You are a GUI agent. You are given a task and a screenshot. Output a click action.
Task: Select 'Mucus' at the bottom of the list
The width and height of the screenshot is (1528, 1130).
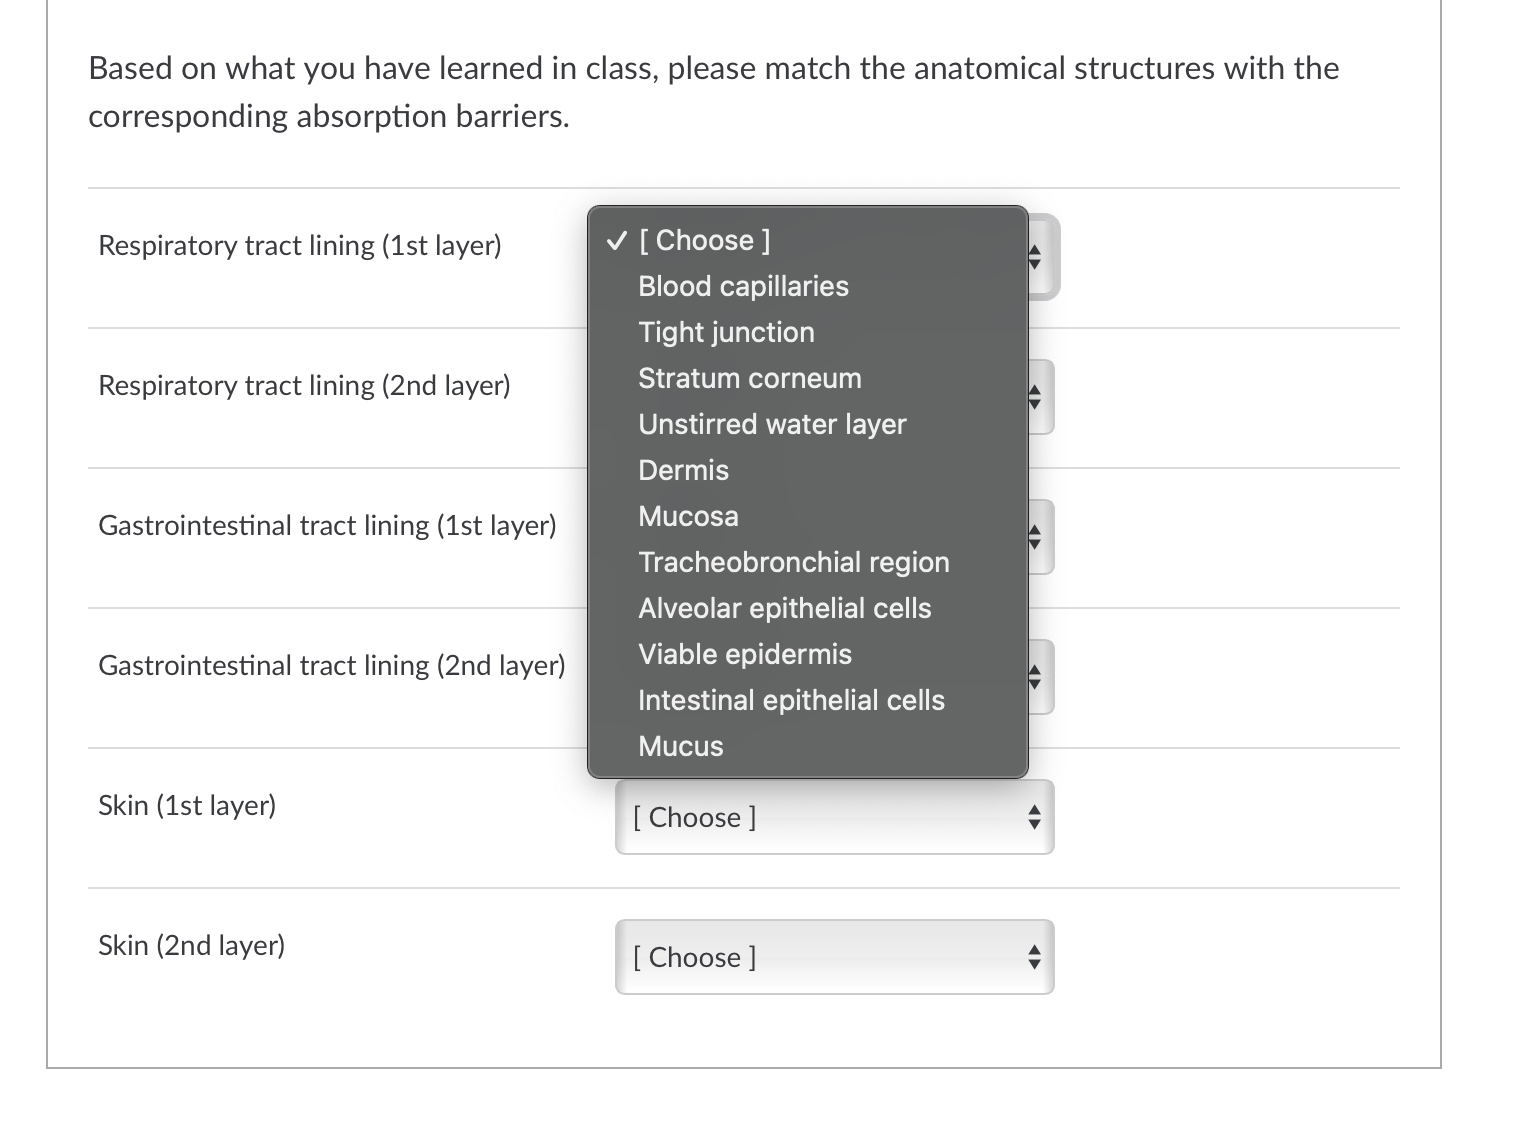pos(680,746)
